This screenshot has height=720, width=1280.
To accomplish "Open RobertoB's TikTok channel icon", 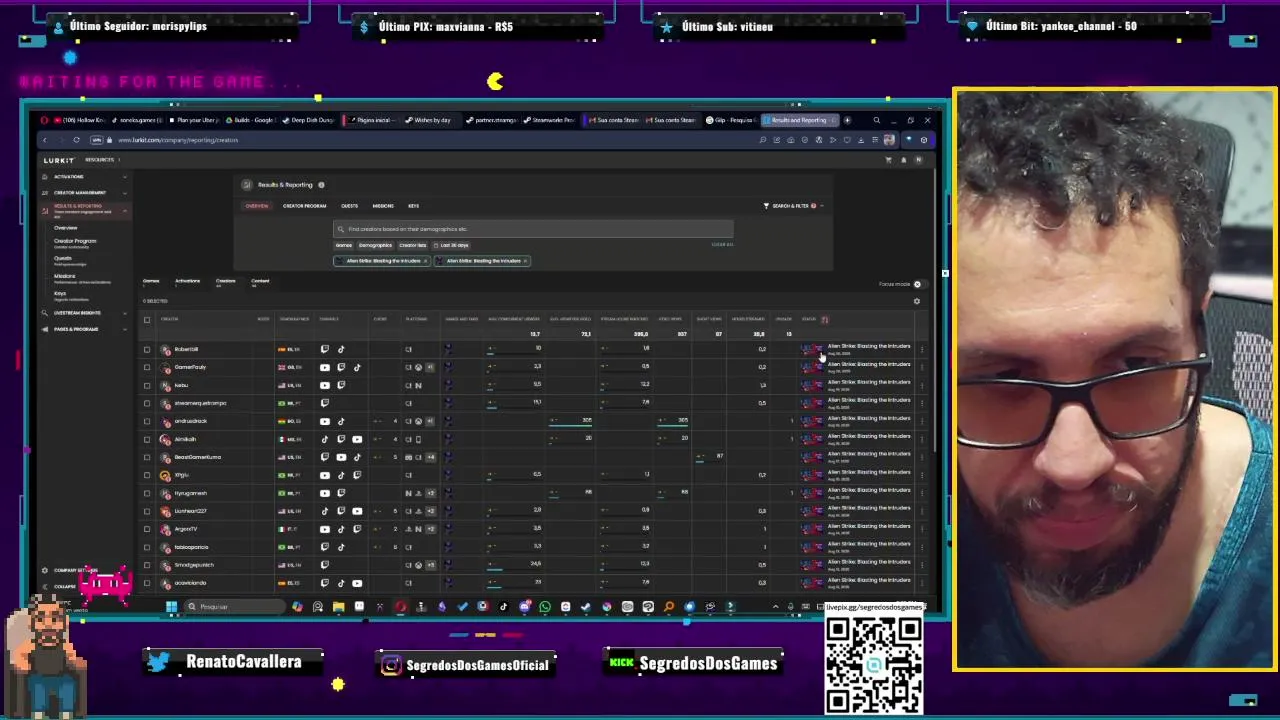I will (x=341, y=349).
